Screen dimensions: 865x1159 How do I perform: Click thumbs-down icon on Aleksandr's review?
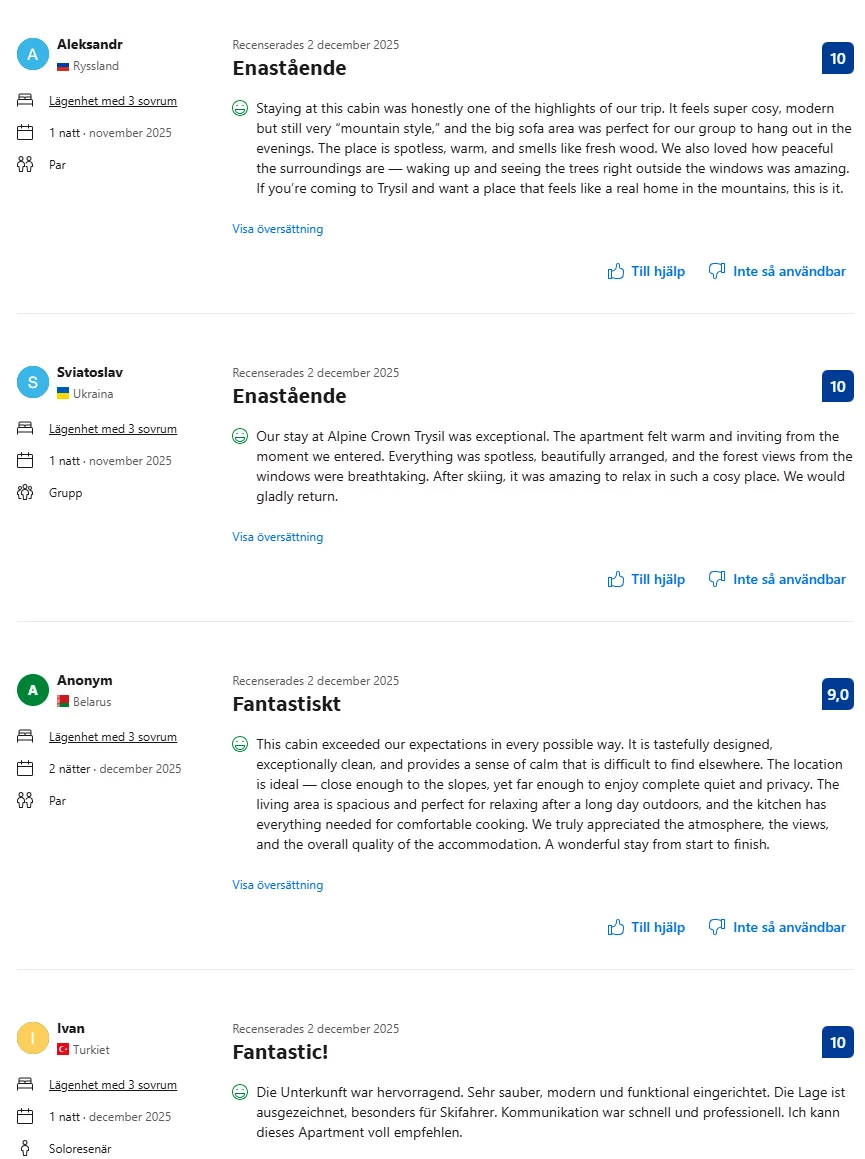pos(716,271)
